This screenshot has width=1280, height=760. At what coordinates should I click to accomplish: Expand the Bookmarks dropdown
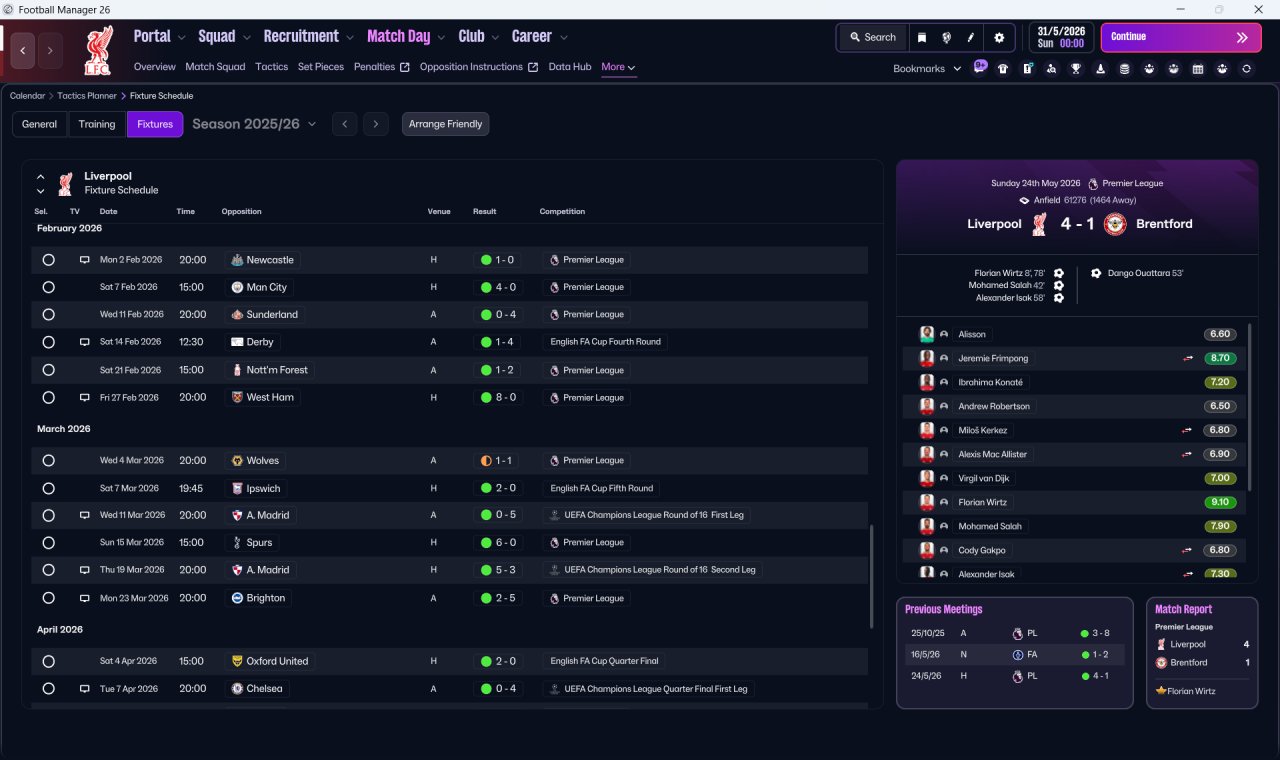tap(927, 68)
